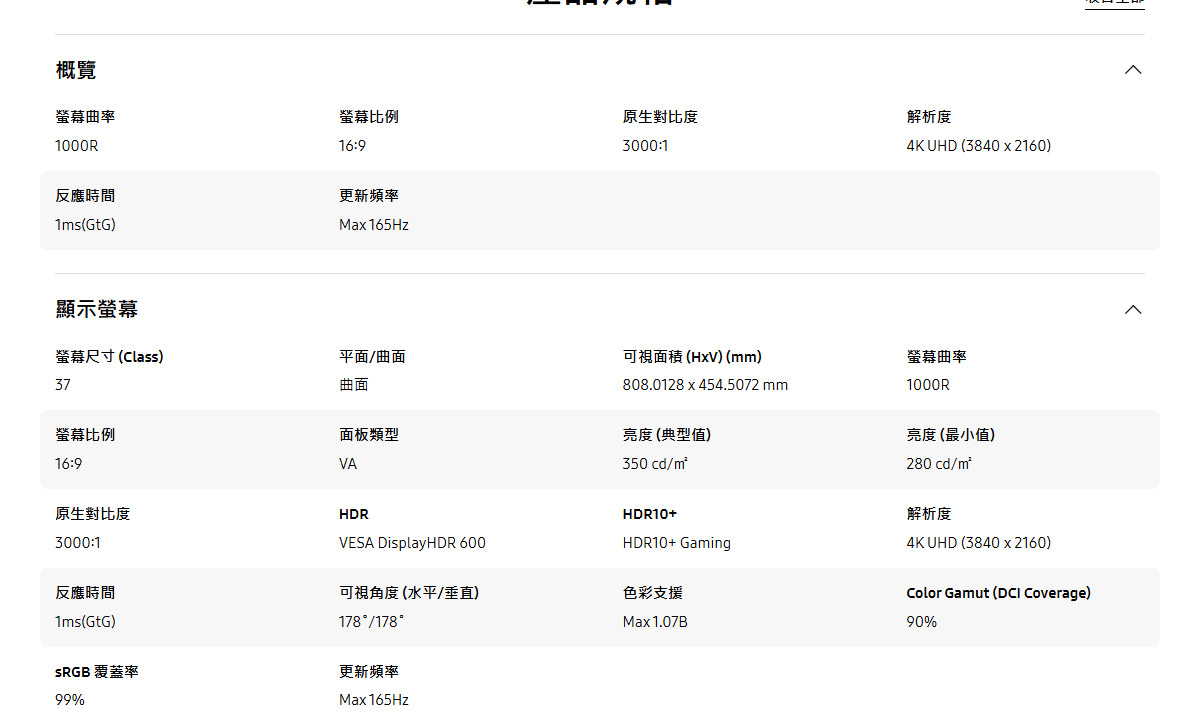Click the VESA DisplayHDR 600 value
1200x716 pixels.
[x=412, y=543]
